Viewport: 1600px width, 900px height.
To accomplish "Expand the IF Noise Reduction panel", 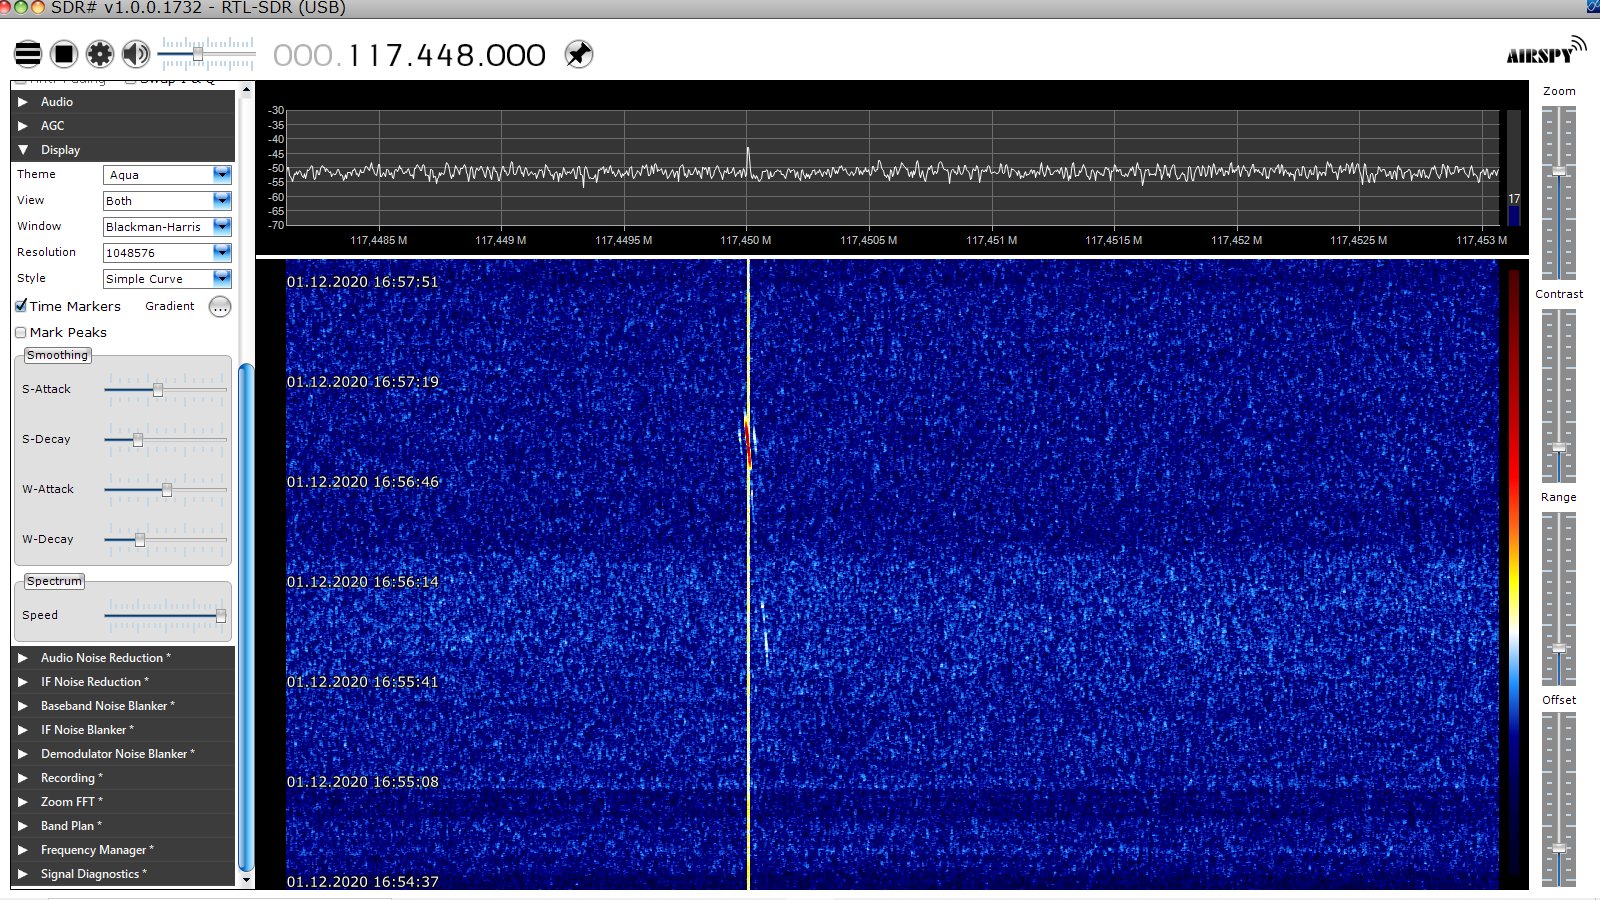I will click(x=123, y=682).
